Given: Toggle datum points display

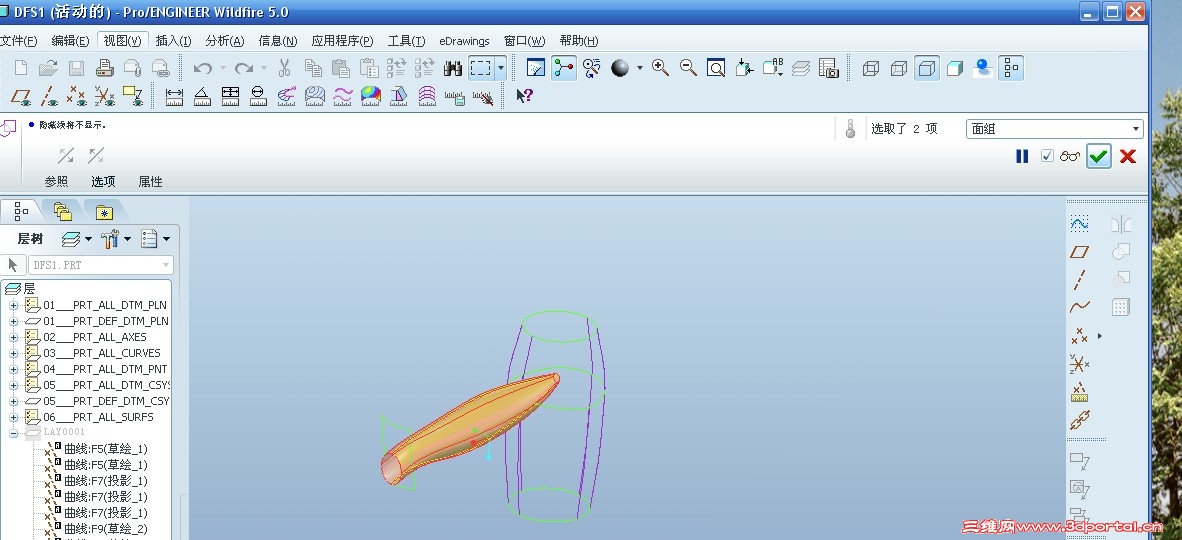Looking at the screenshot, I should click(x=76, y=96).
